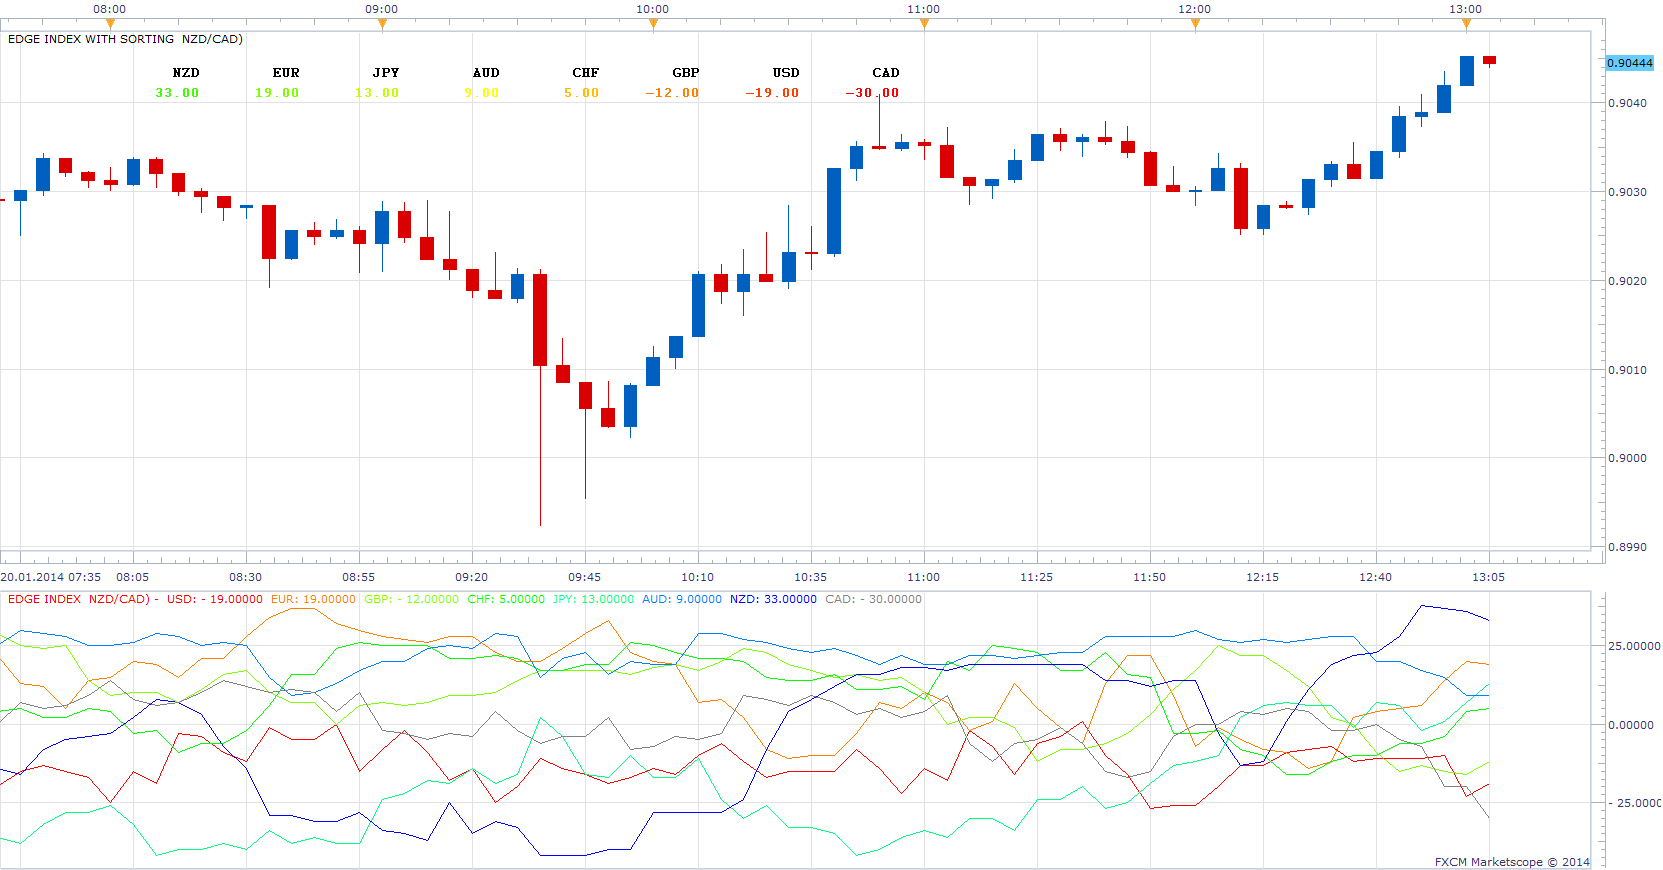This screenshot has height=870, width=1663.
Task: Select the NZD: 33.00000 legend entry
Action: tap(773, 599)
